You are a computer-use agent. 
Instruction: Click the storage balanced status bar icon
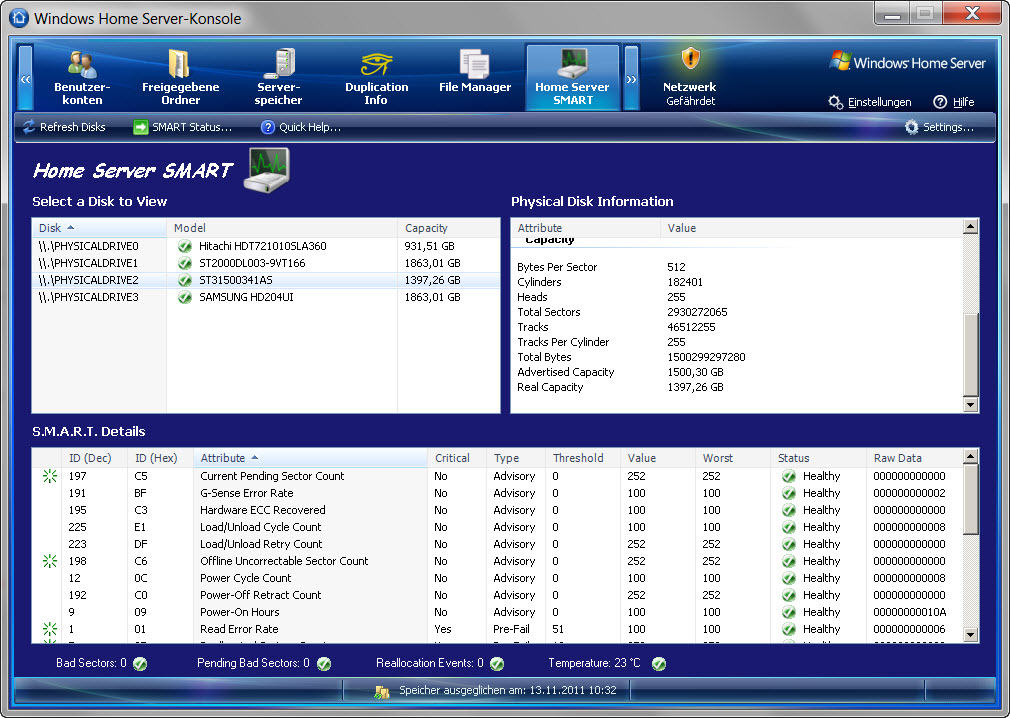[382, 692]
